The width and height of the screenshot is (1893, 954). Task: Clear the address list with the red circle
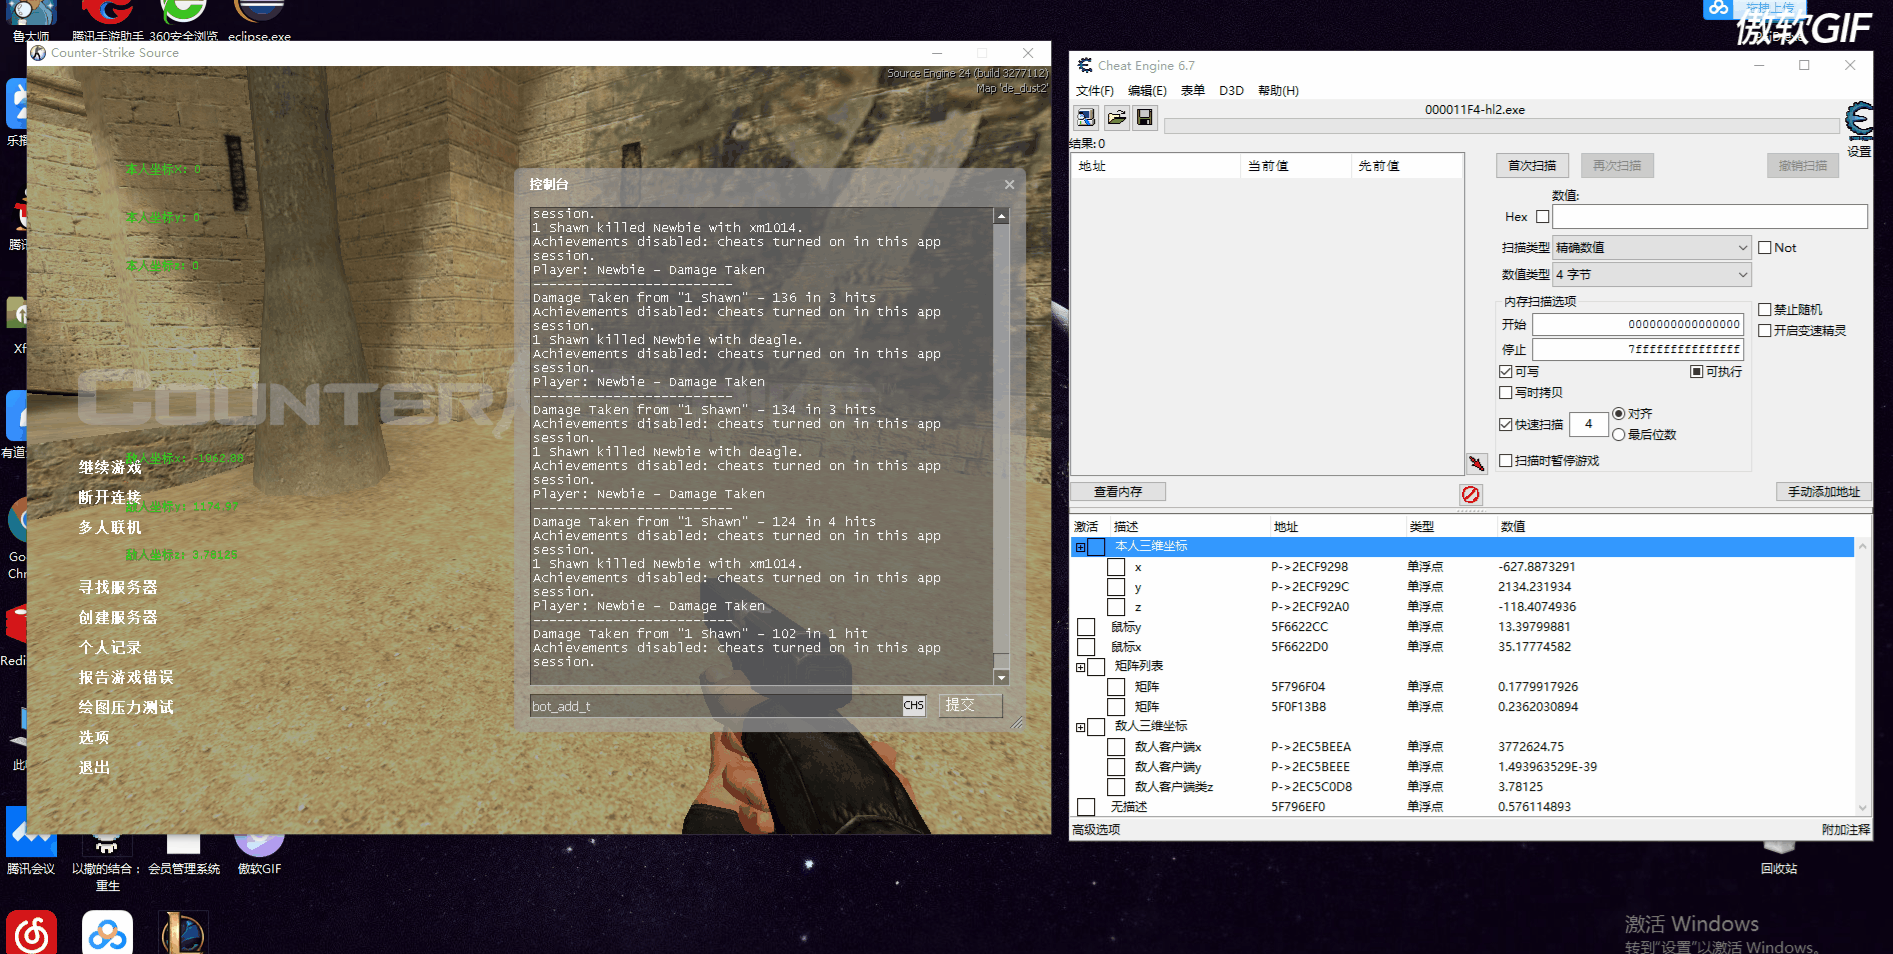(1470, 494)
